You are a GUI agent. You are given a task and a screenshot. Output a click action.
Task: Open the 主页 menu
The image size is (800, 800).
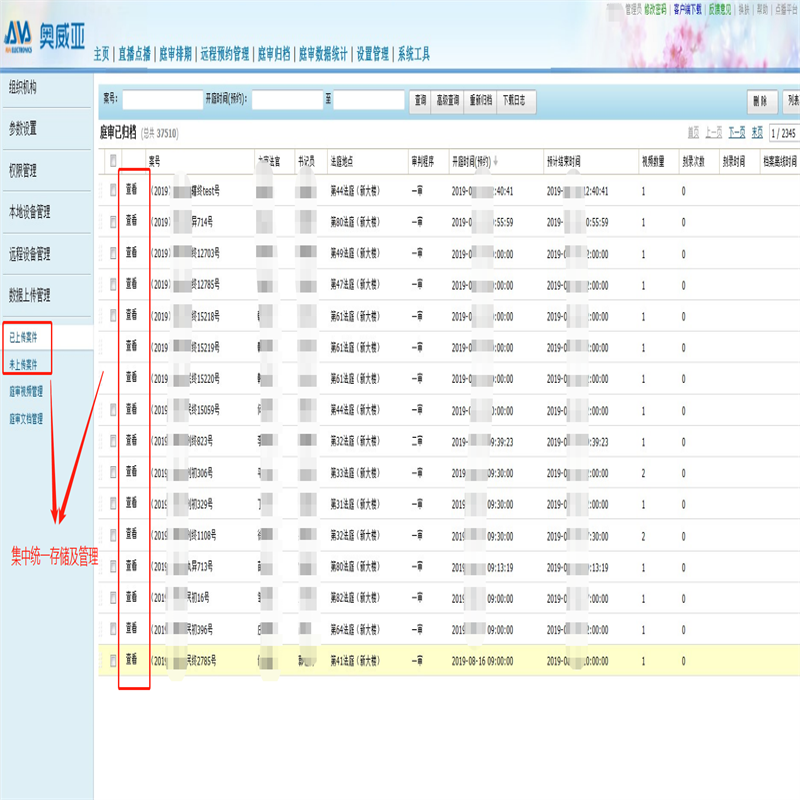101,54
